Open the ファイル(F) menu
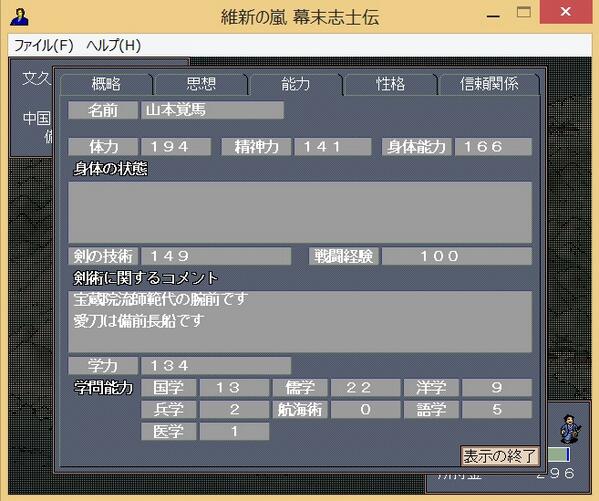Screen dimensions: 599x501 [x=44, y=45]
